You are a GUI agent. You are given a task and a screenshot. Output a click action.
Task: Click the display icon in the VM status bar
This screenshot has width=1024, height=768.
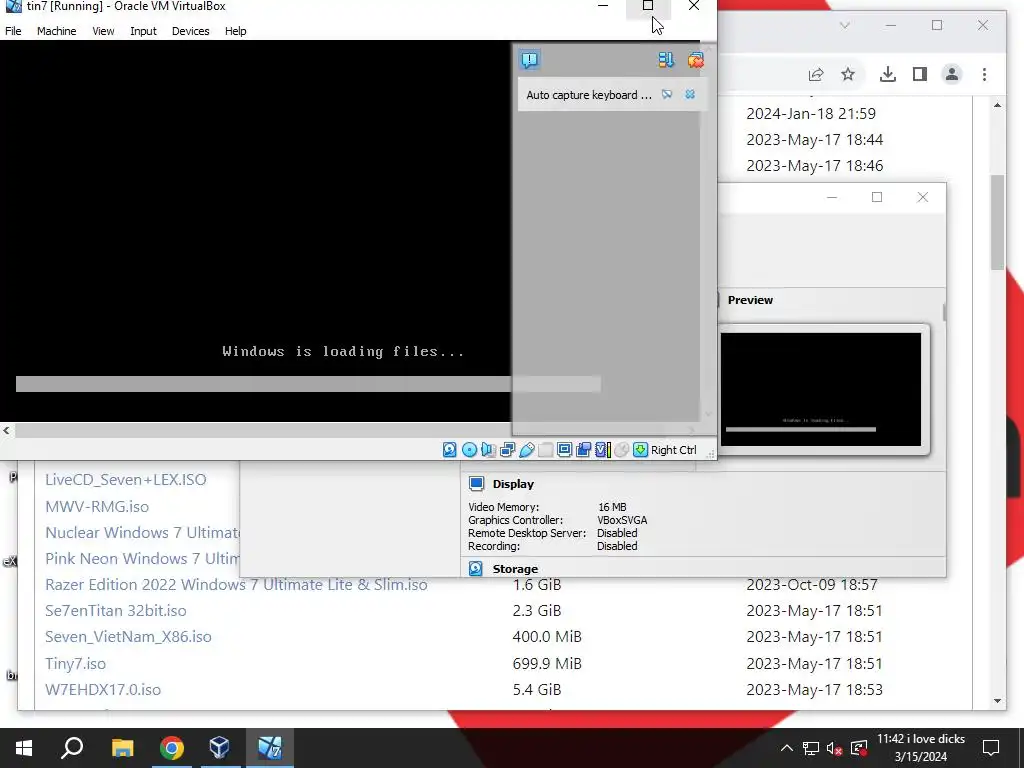(564, 449)
